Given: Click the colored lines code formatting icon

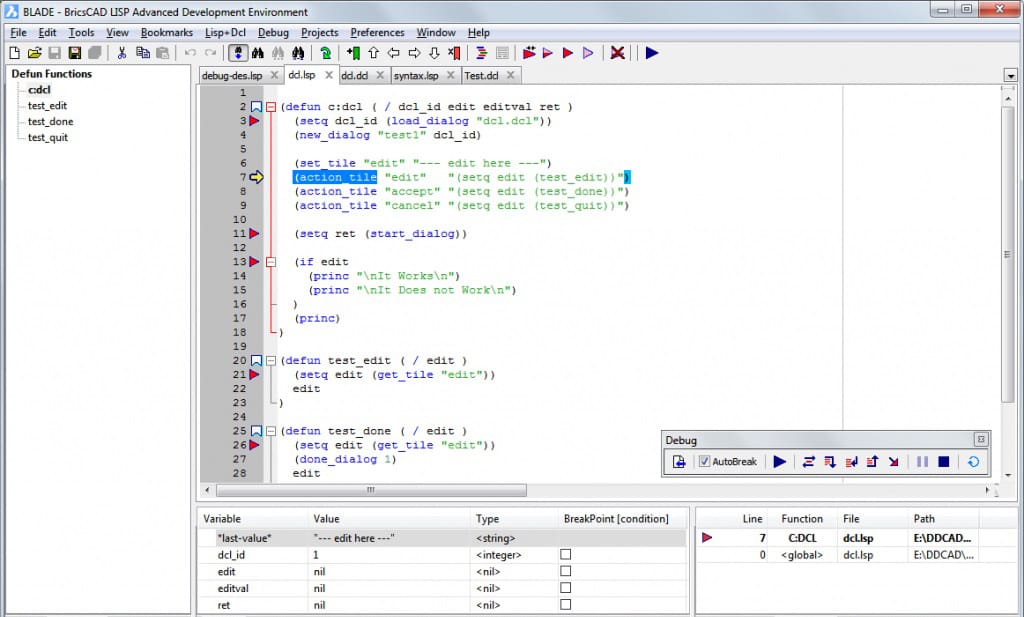Looking at the screenshot, I should 482,53.
